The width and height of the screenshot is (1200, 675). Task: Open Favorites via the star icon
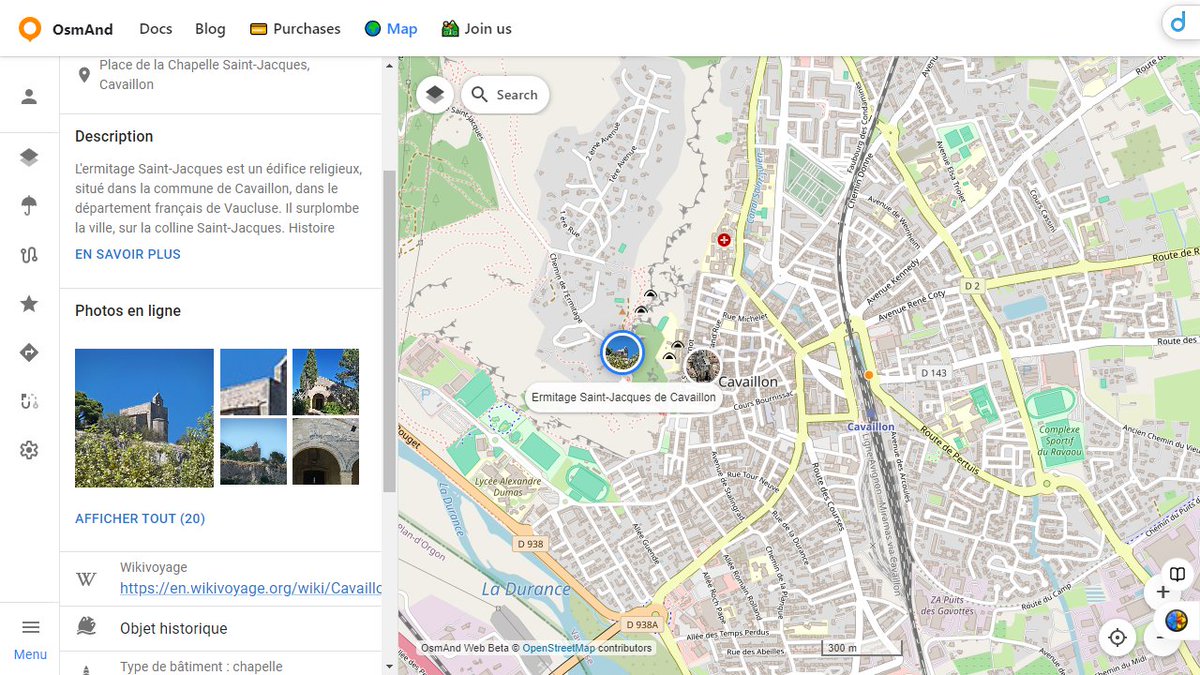click(x=29, y=303)
